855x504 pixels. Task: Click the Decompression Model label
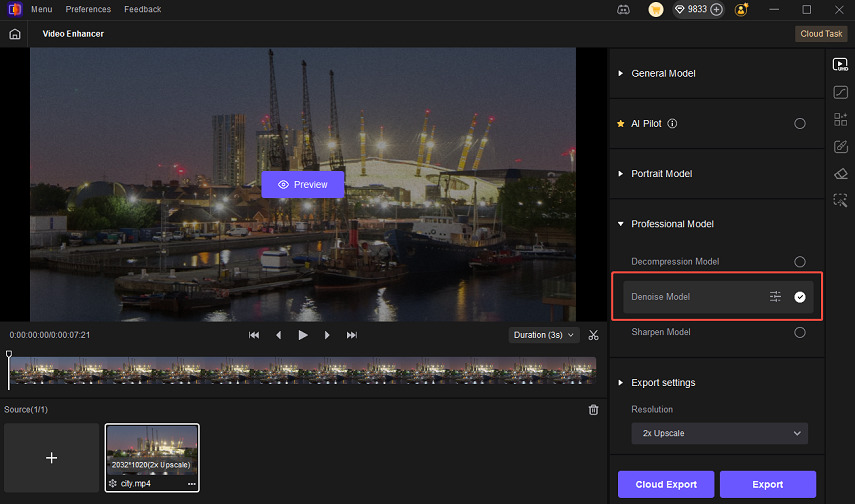675,262
